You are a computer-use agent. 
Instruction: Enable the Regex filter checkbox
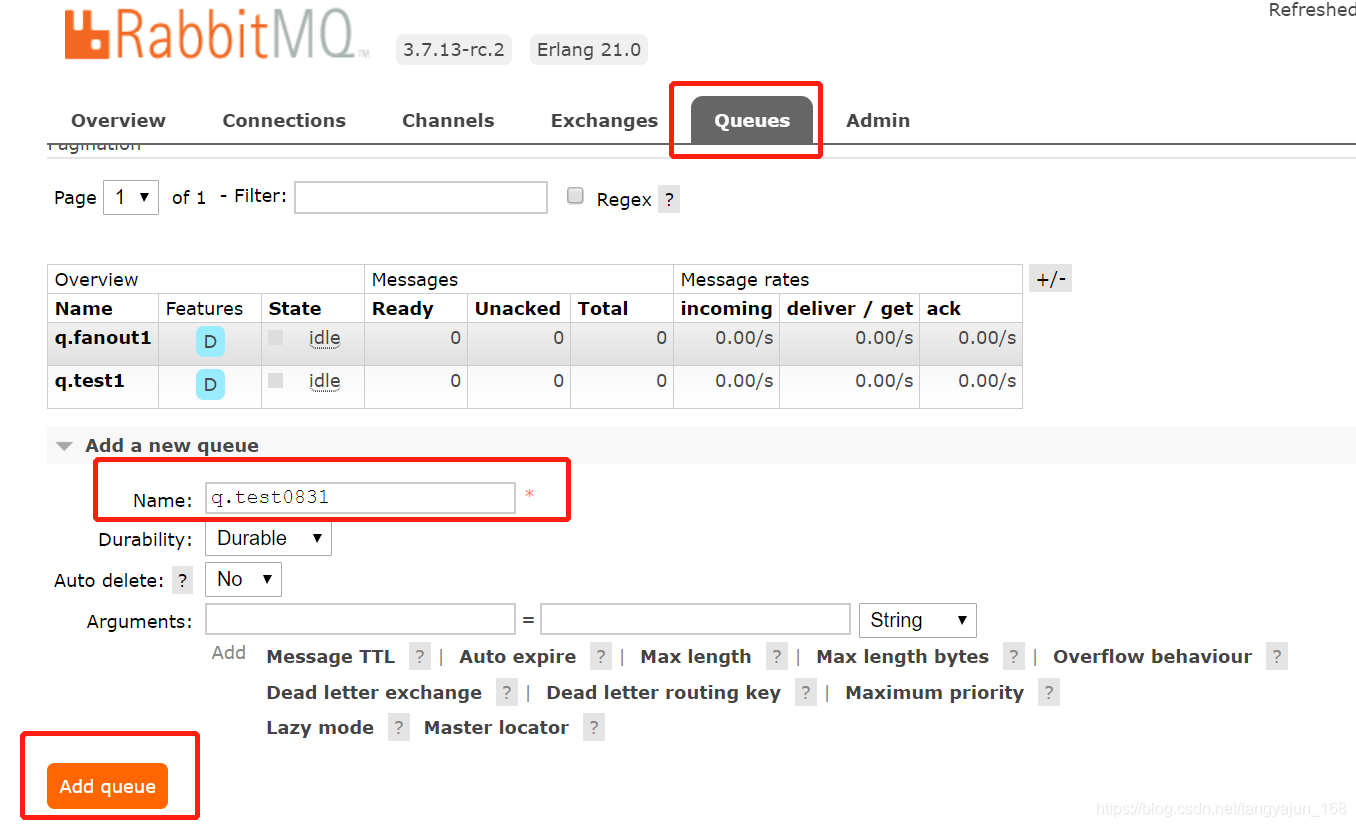pos(575,196)
